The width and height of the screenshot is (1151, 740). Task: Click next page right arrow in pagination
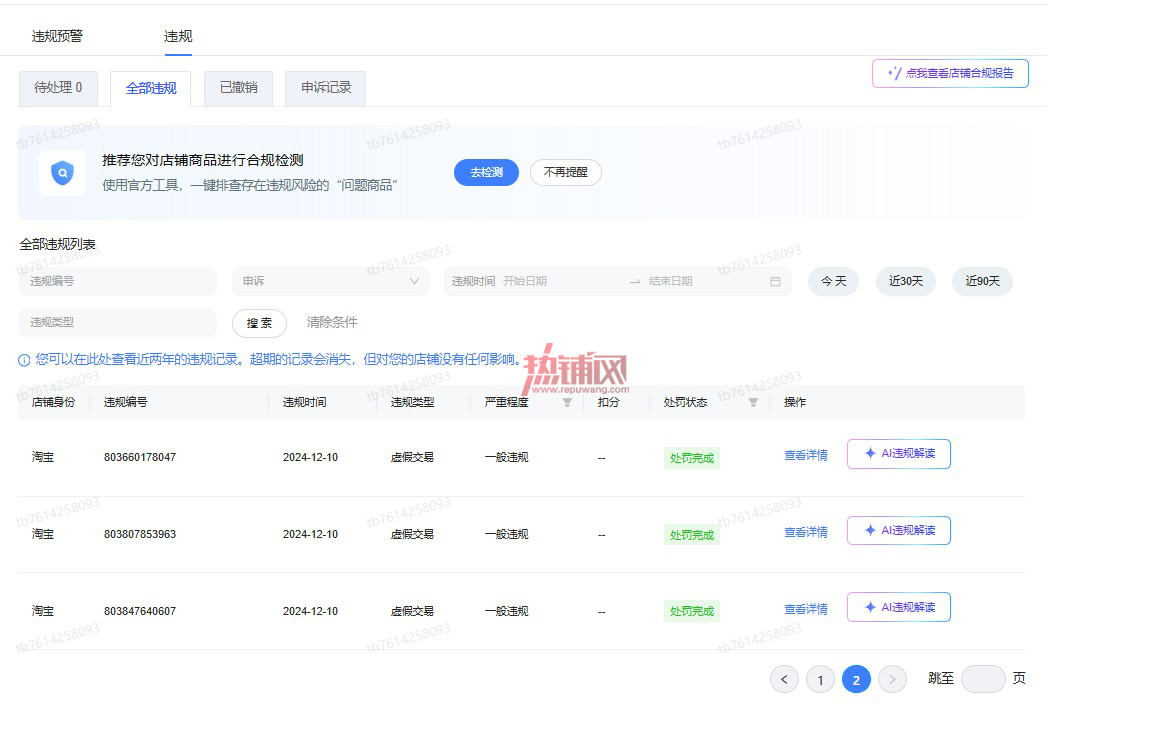click(892, 679)
